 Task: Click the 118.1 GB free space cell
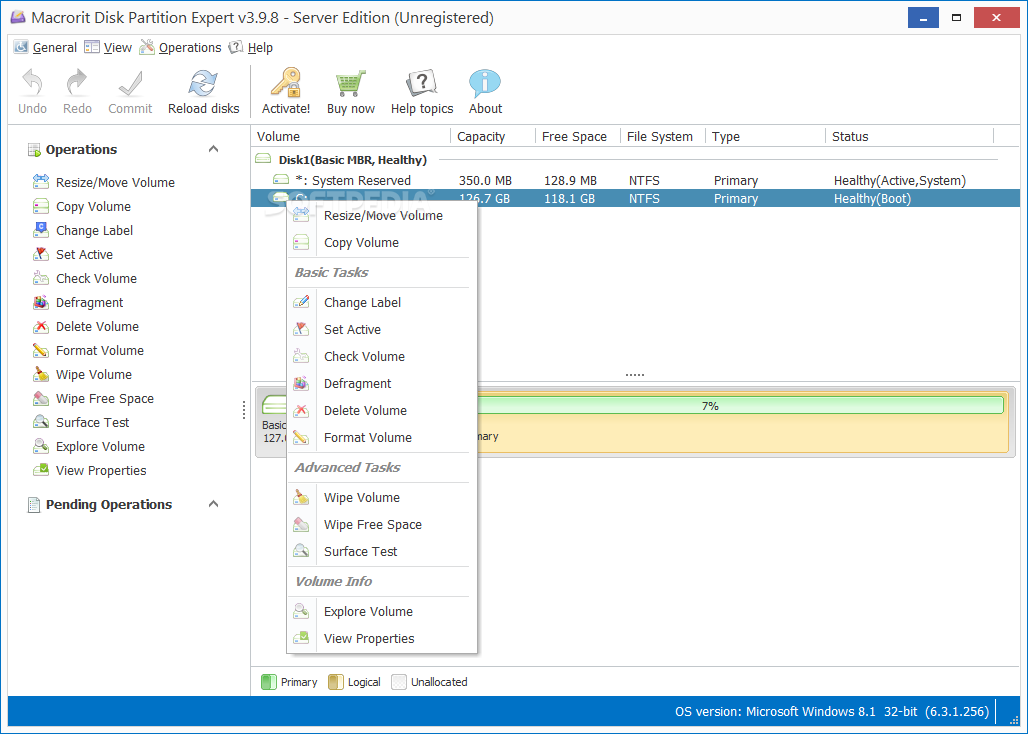click(x=570, y=199)
